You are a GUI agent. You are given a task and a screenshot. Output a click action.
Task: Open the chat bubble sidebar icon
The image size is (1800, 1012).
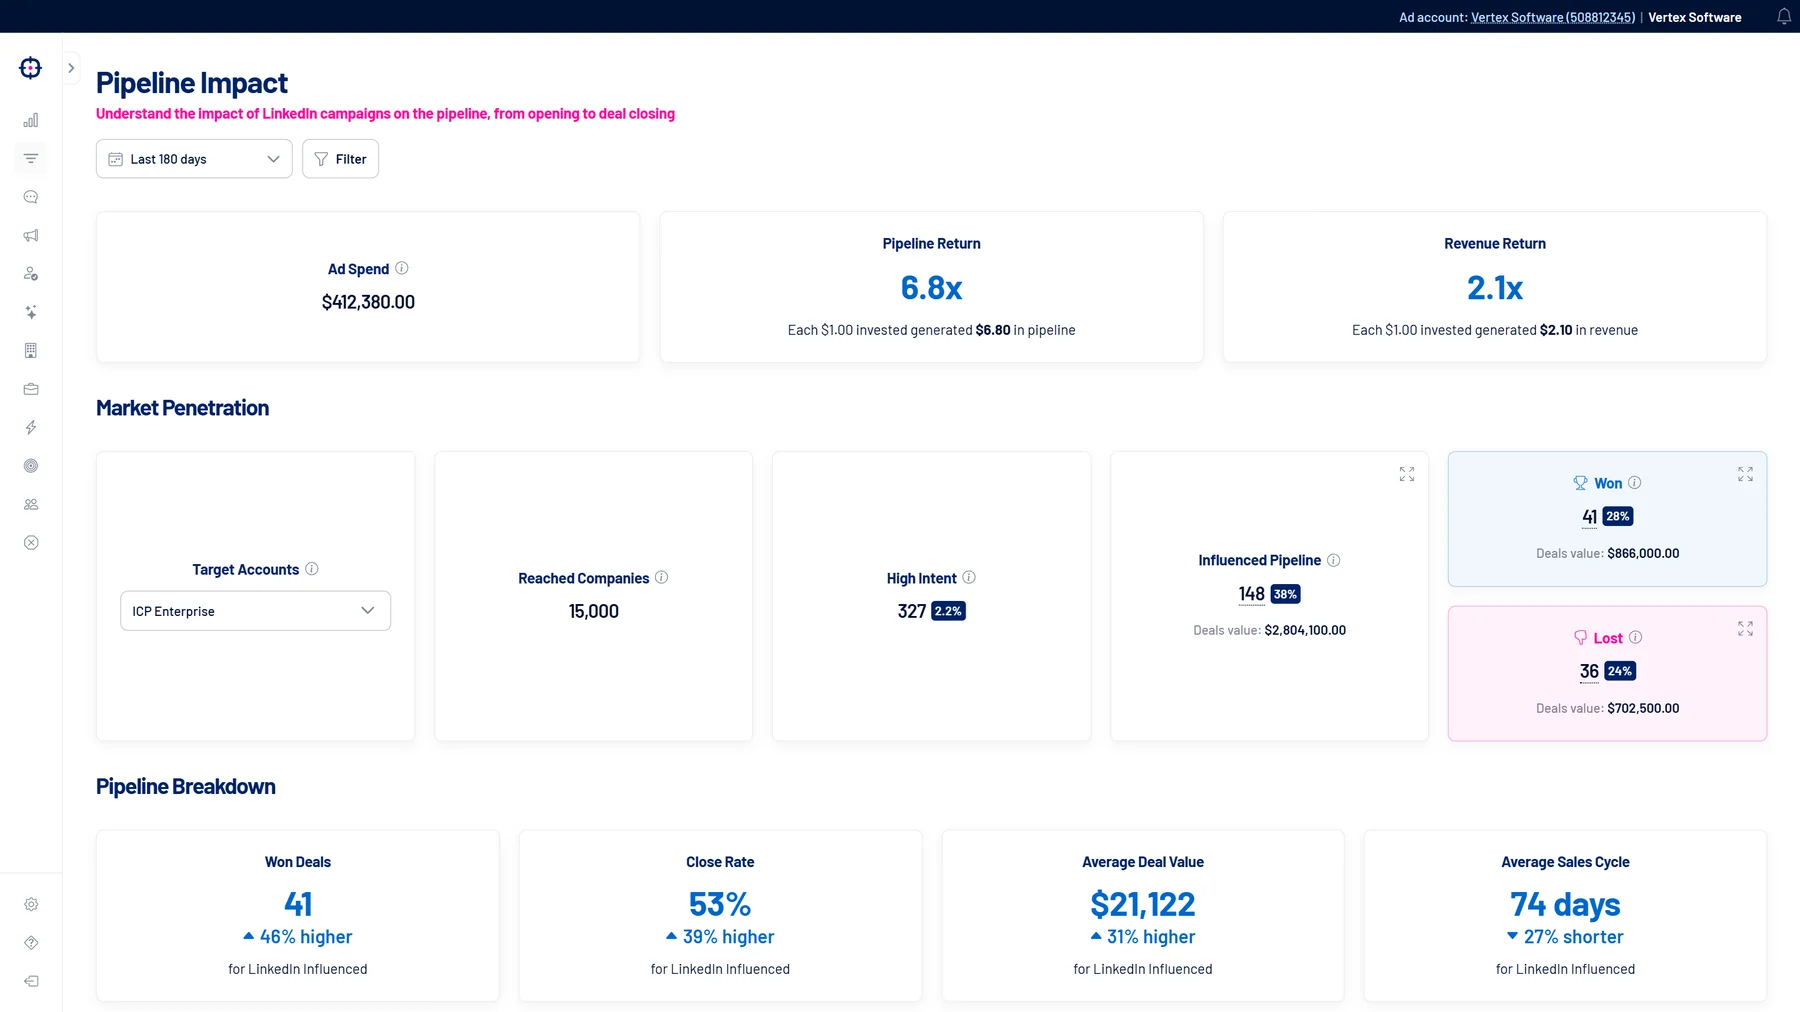[31, 197]
